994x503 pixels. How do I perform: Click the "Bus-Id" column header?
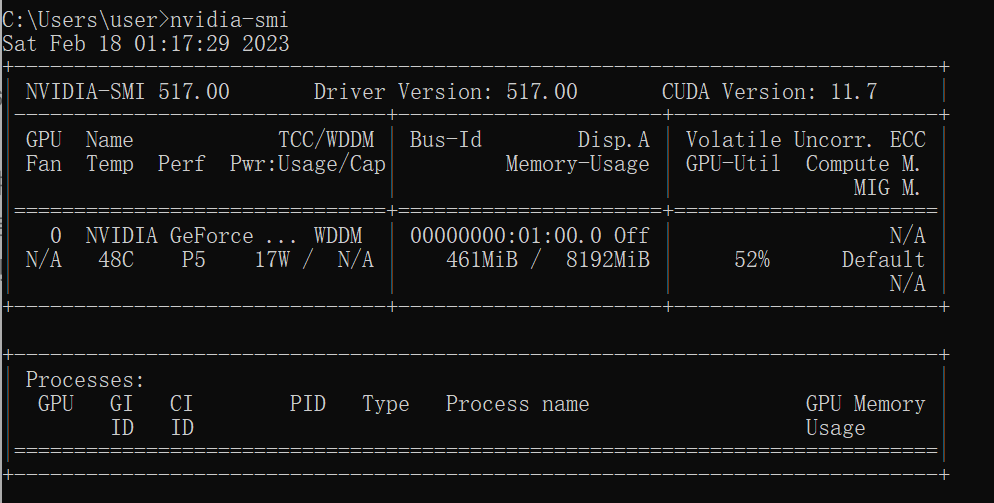tap(446, 140)
